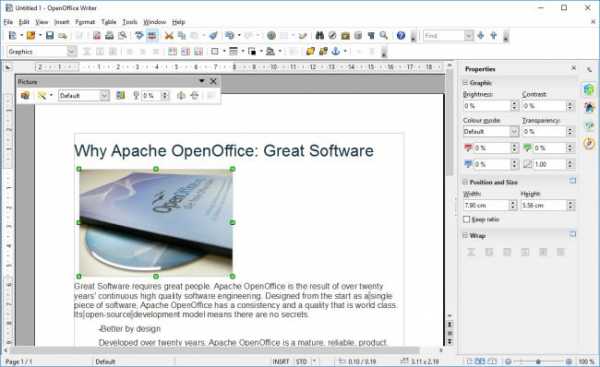The image size is (600, 367).
Task: Flip image horizontally in the Picture toolbar
Action: [181, 95]
